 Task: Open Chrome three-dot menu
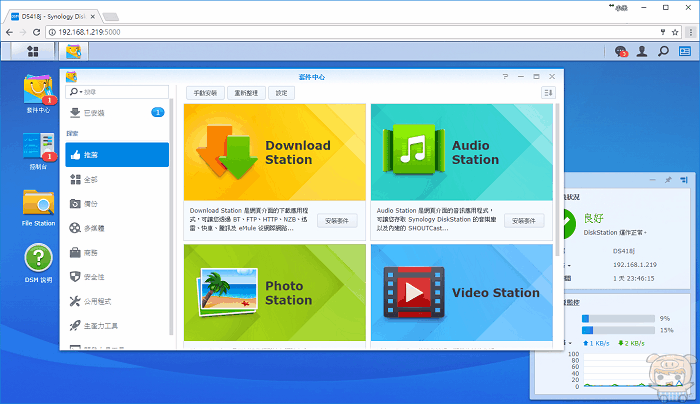tap(691, 32)
